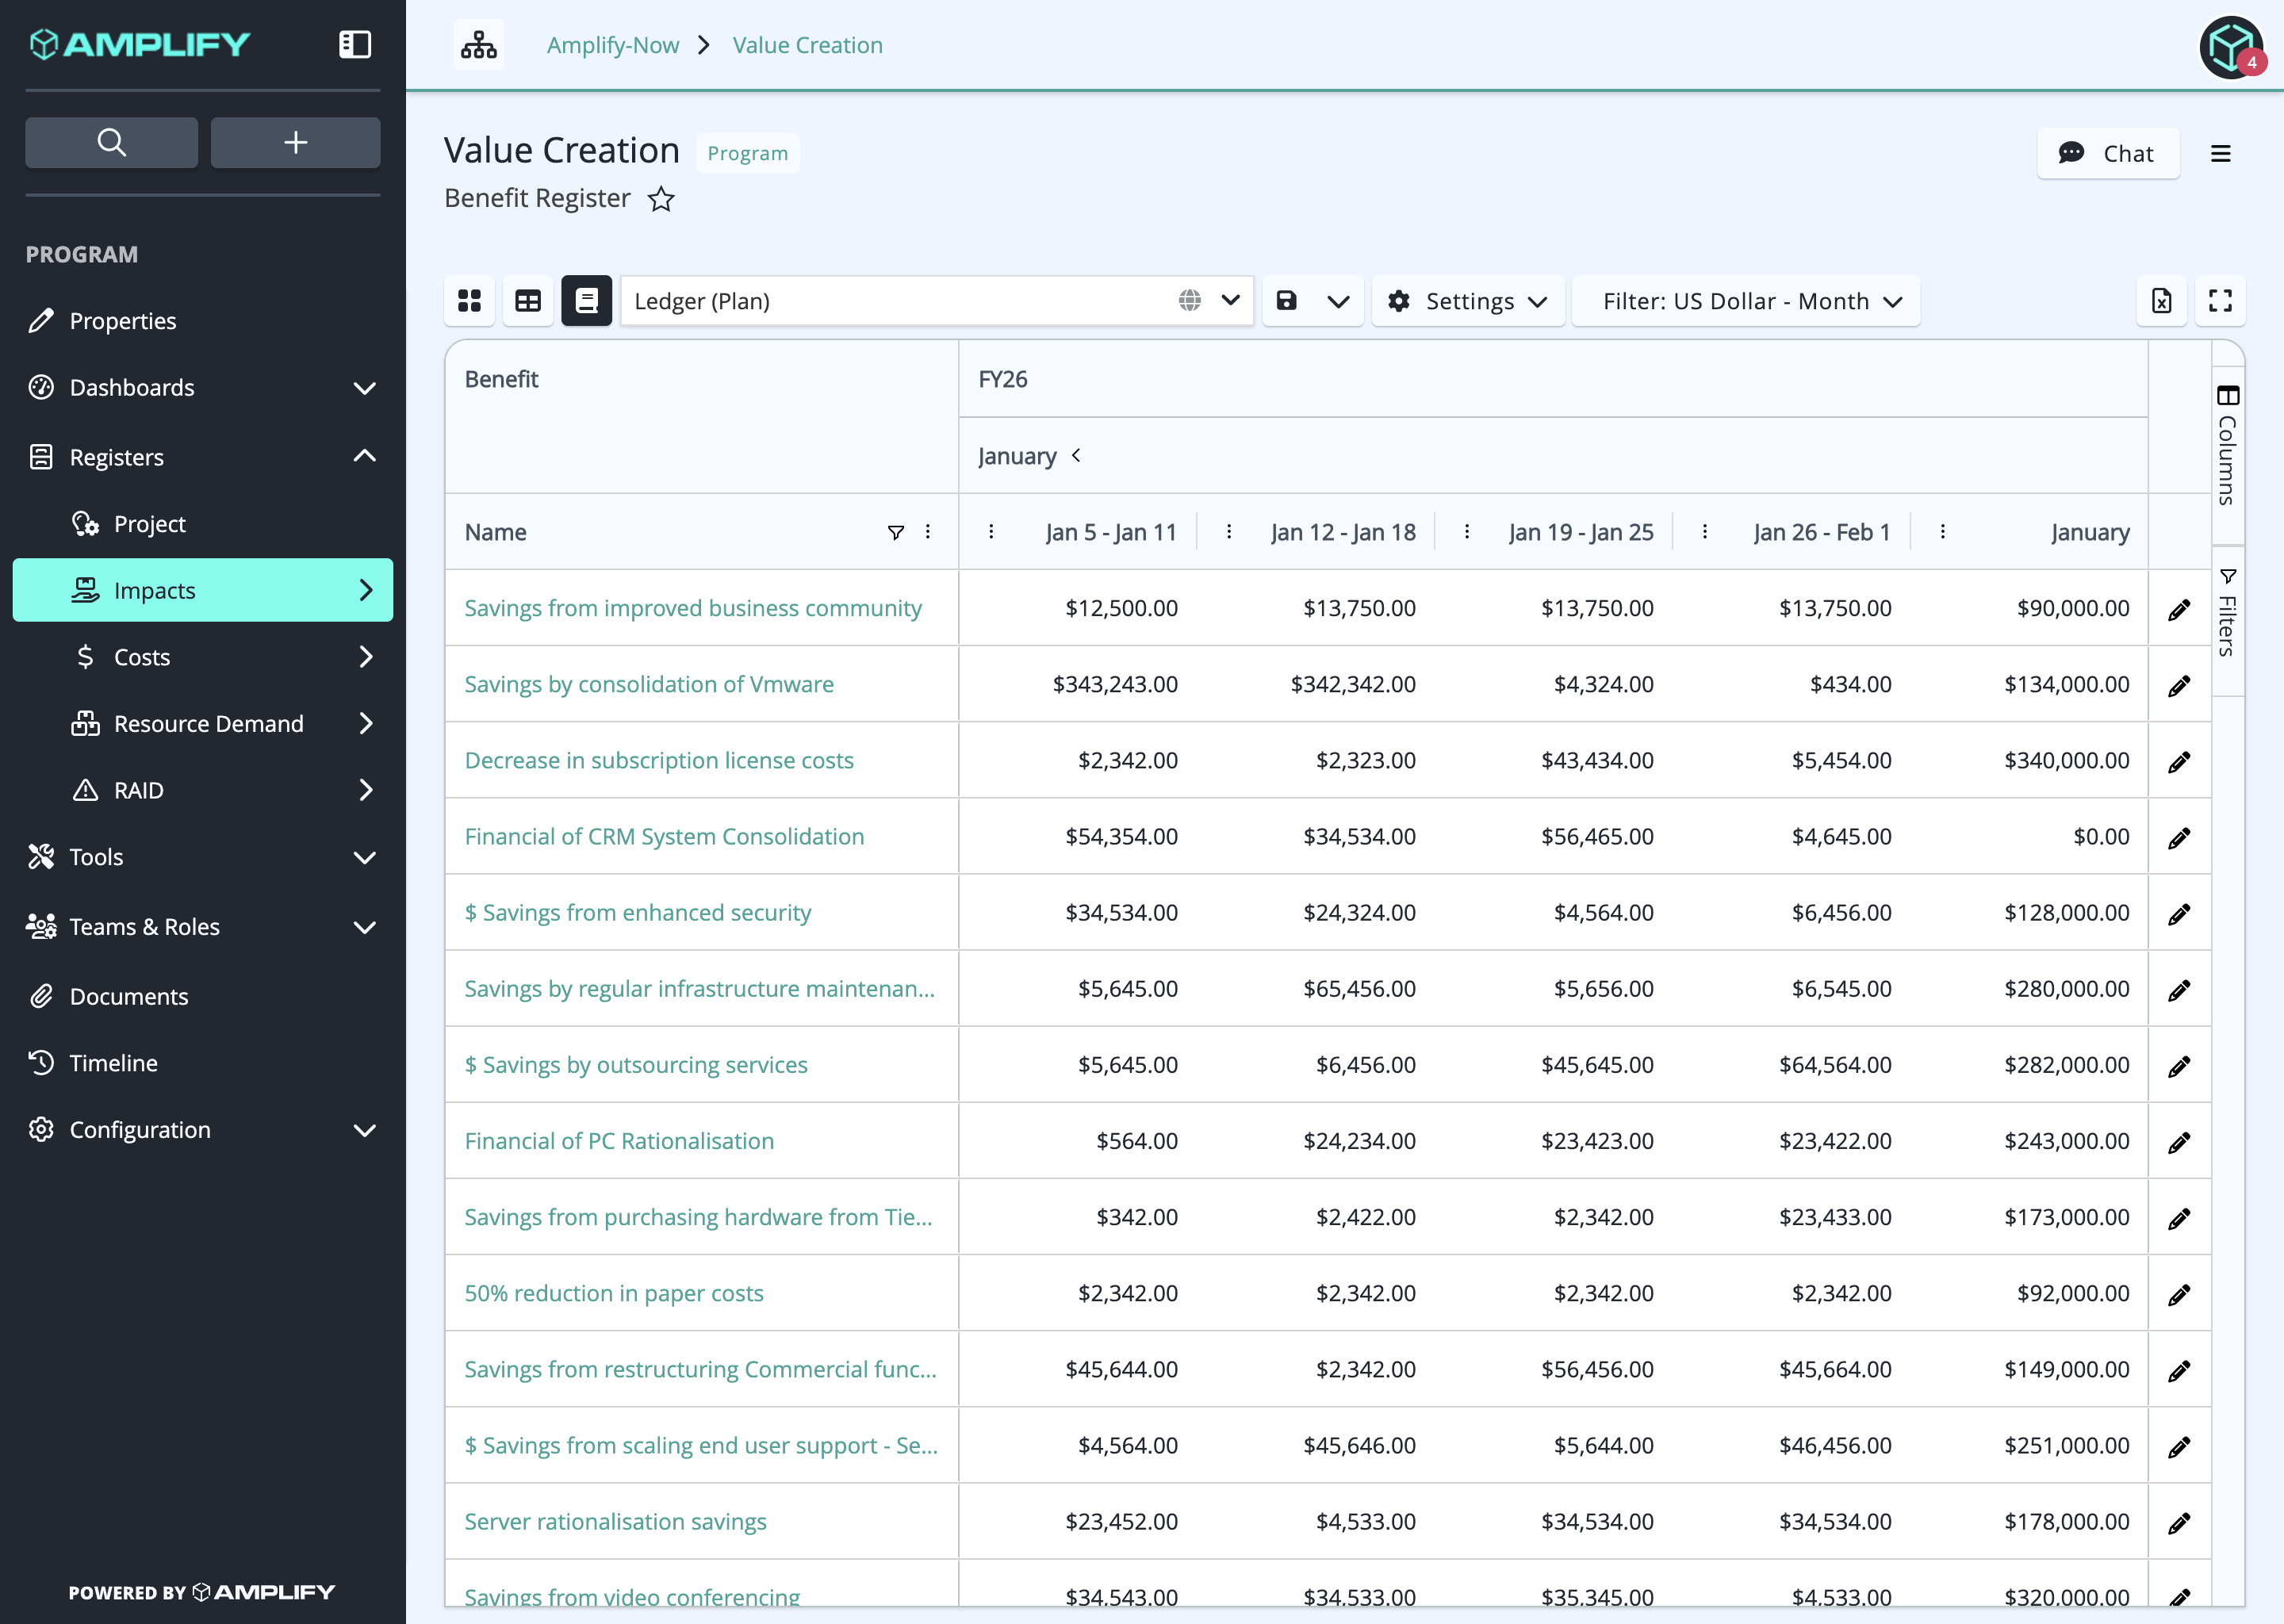Switch to table view
This screenshot has height=1624, width=2284.
point(528,301)
